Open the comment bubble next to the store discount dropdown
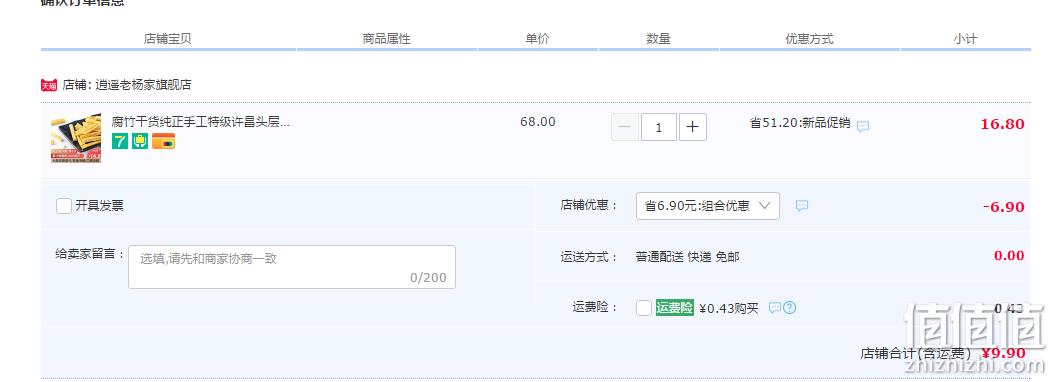Viewport: 1054px width, 382px height. click(x=802, y=206)
